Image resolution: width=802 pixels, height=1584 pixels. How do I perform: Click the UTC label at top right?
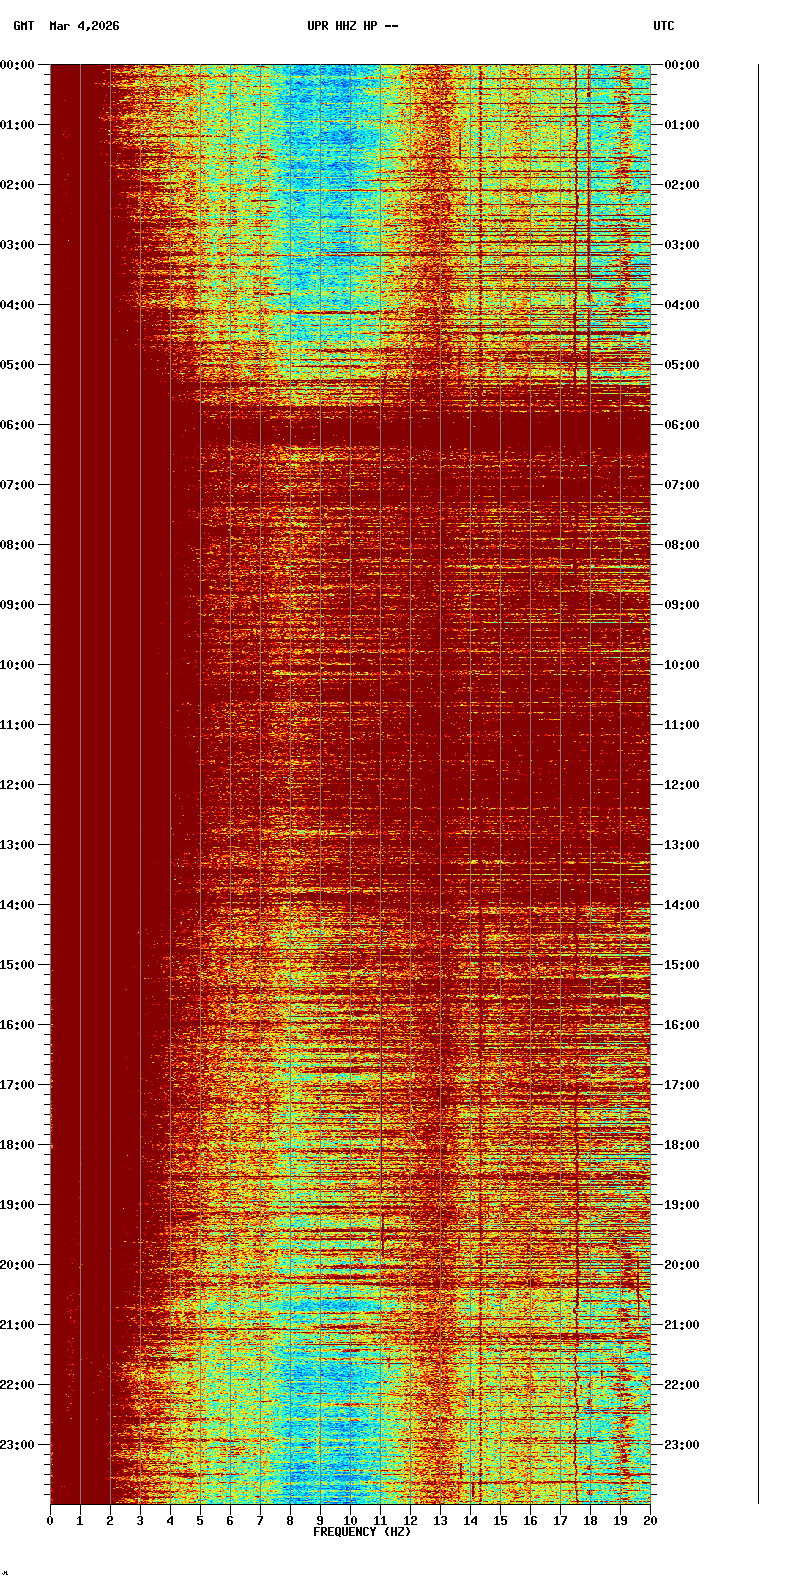click(x=664, y=26)
